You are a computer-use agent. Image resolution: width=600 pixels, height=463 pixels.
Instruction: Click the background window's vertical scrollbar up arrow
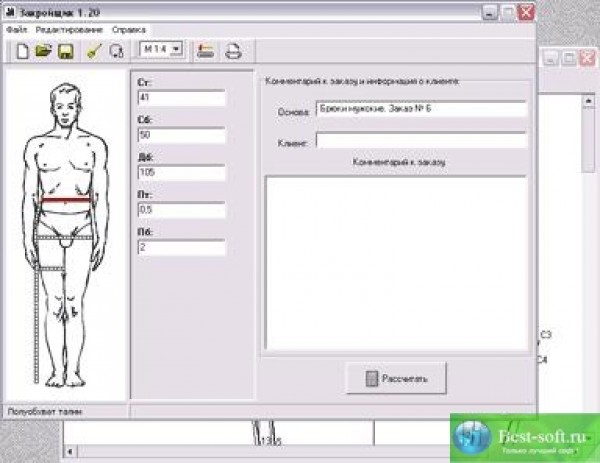pos(588,101)
